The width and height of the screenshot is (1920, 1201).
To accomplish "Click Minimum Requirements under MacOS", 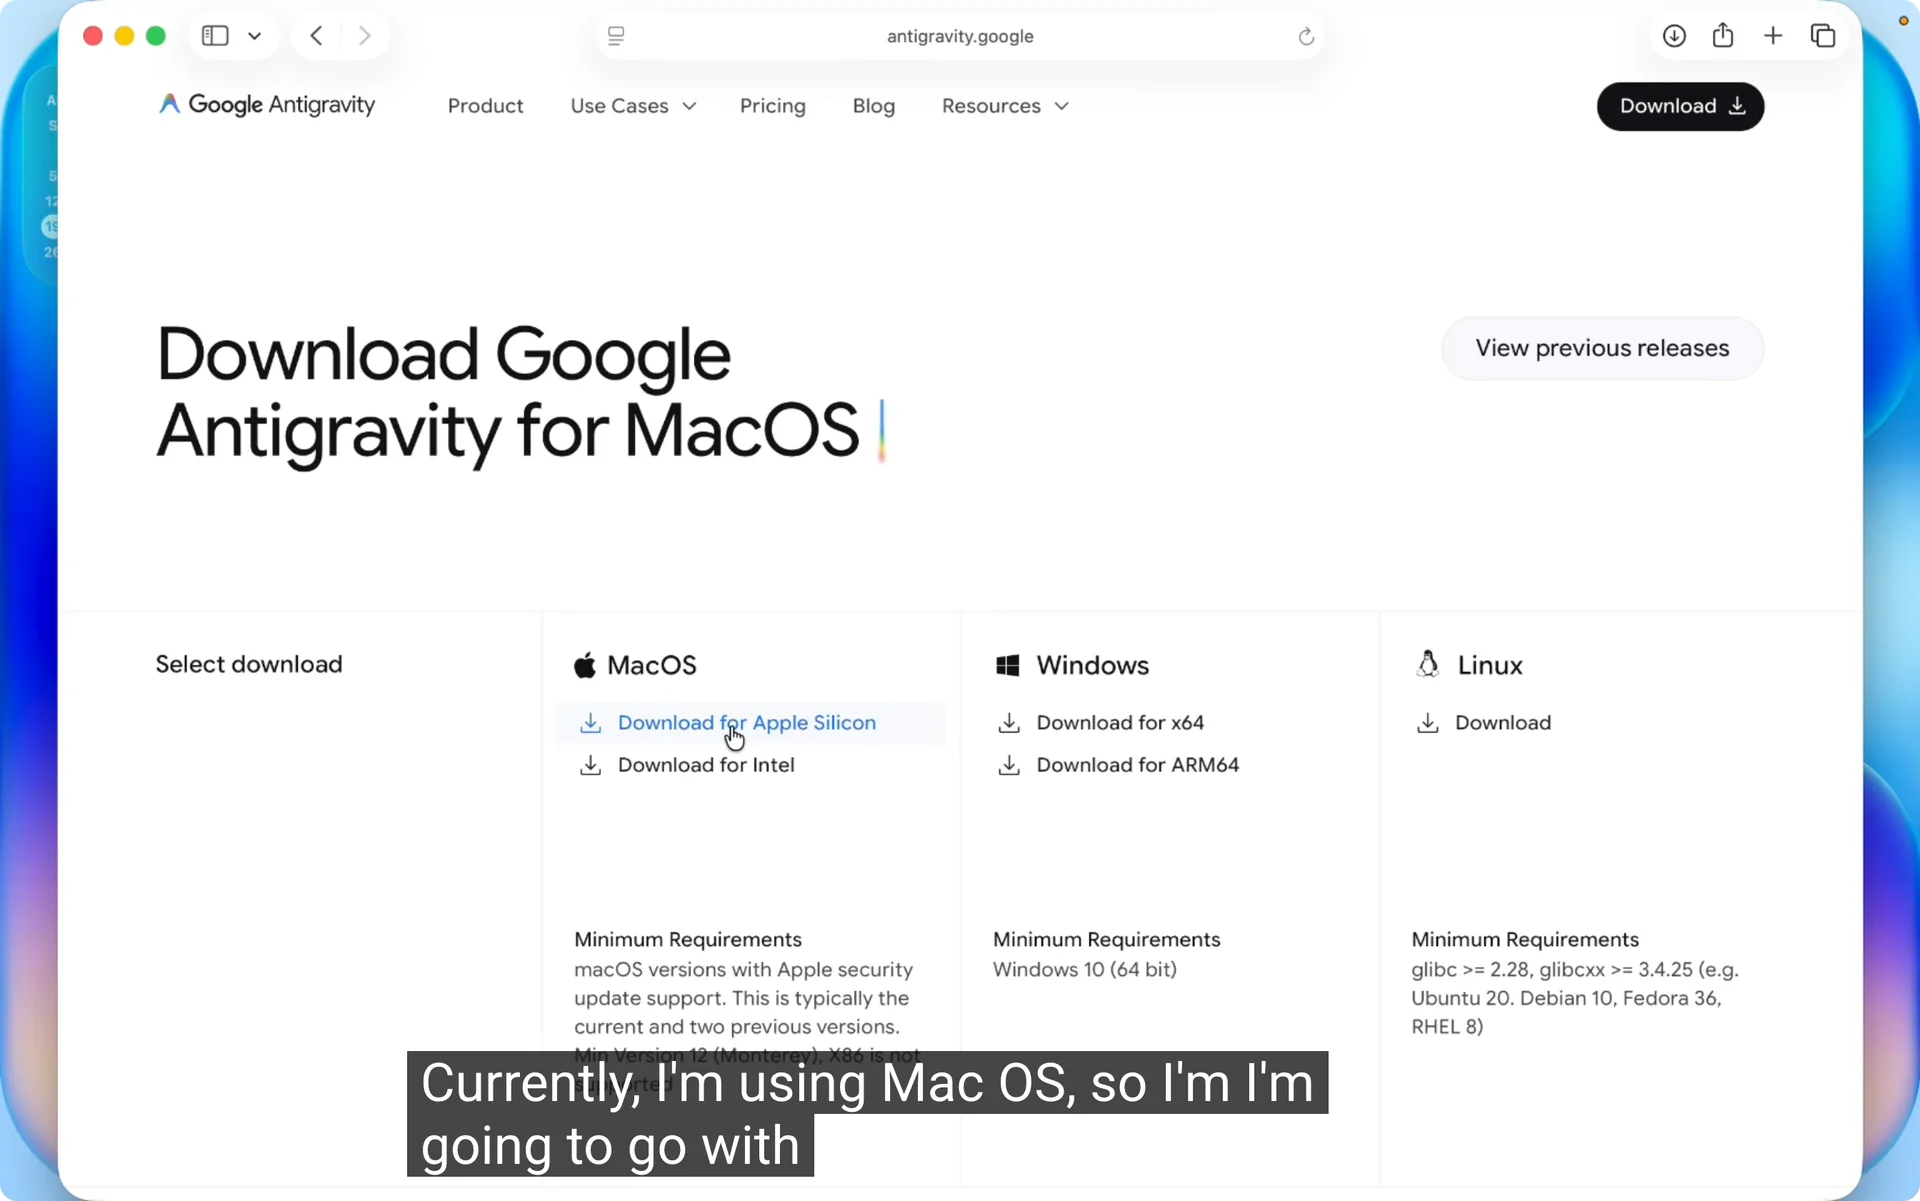I will point(688,939).
